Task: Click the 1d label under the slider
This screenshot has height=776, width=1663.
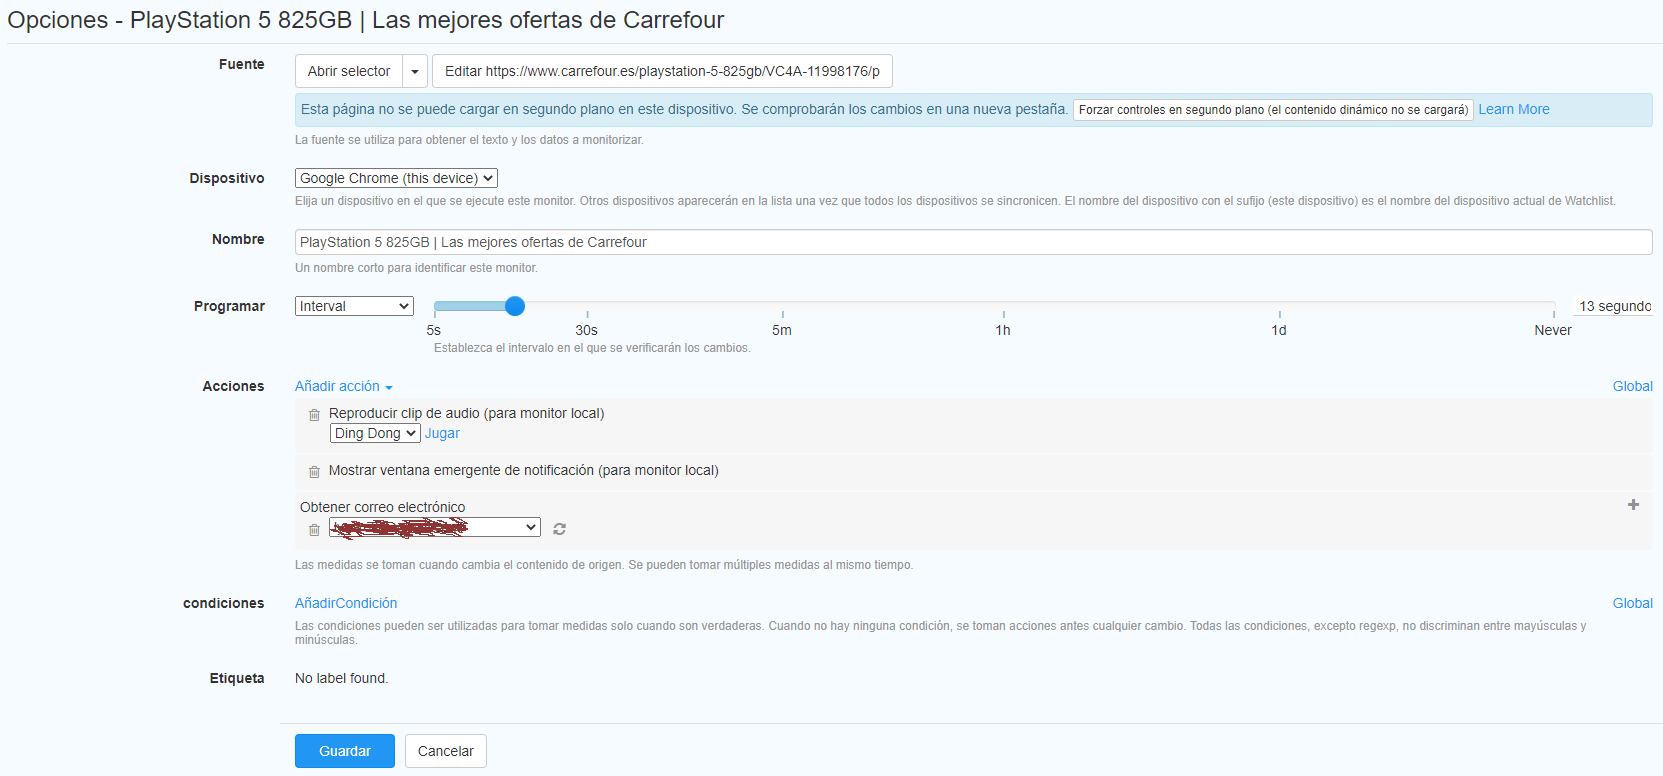Action: coord(1279,330)
